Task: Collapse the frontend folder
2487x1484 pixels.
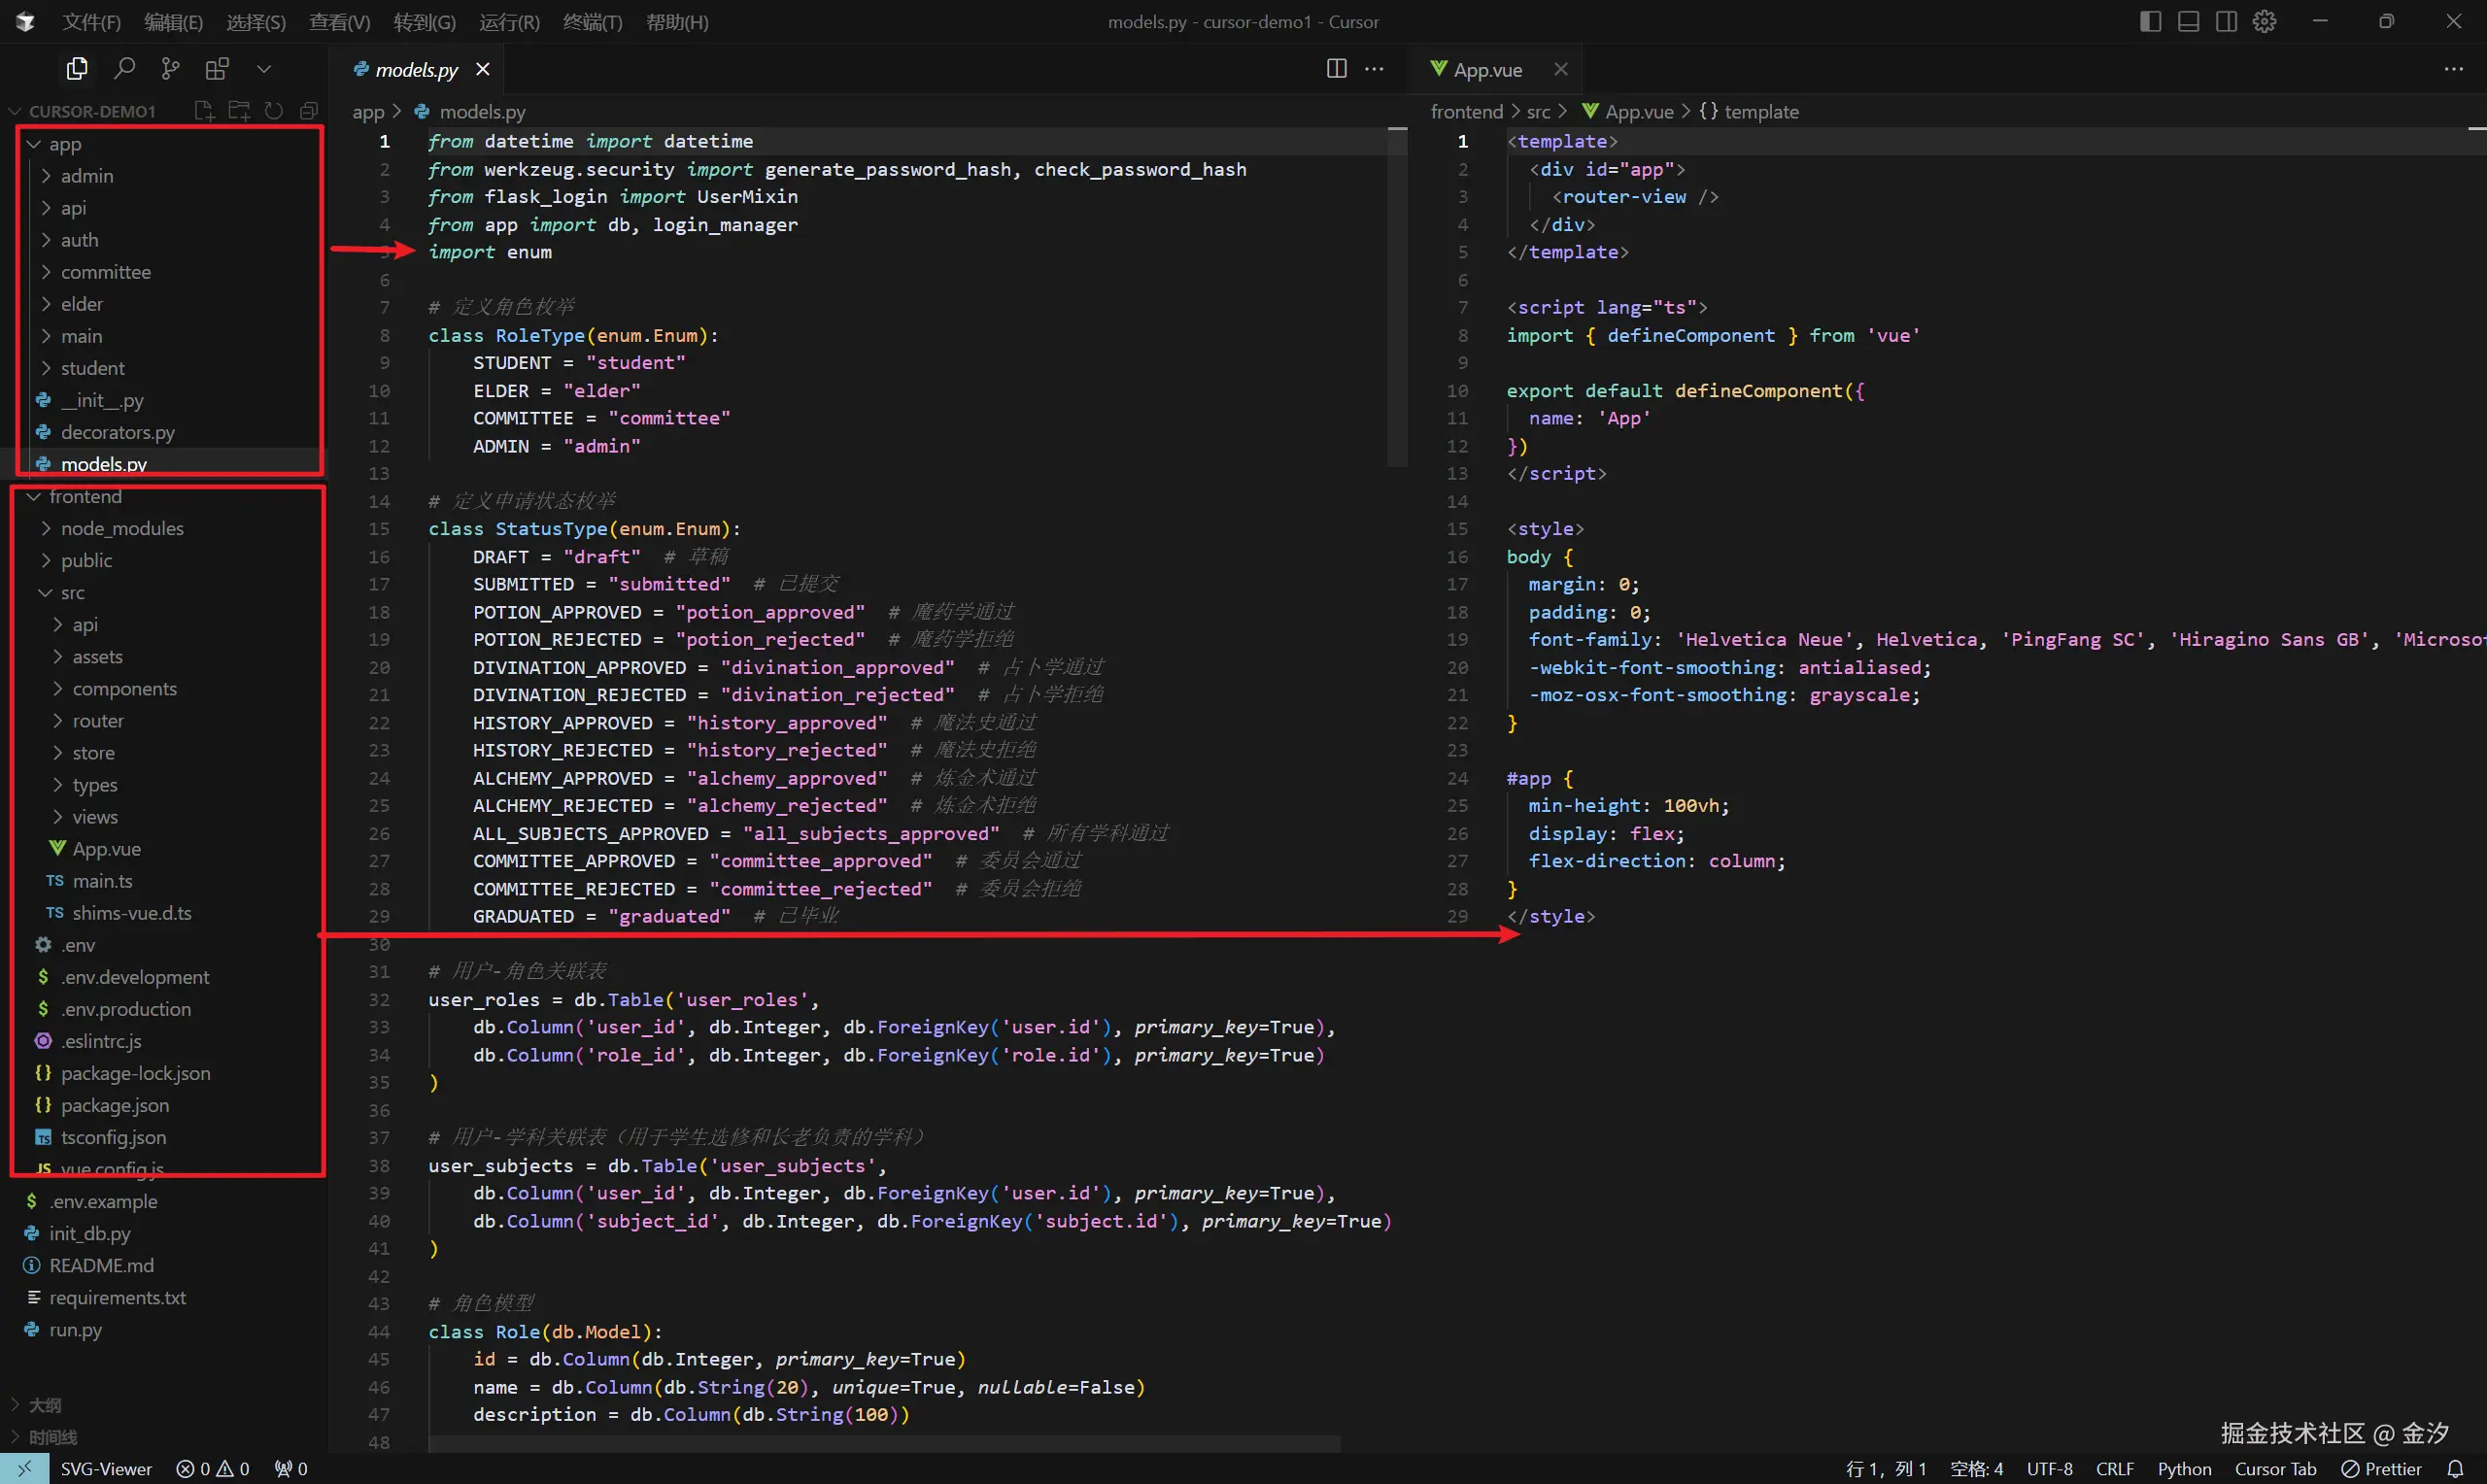Action: (85, 496)
